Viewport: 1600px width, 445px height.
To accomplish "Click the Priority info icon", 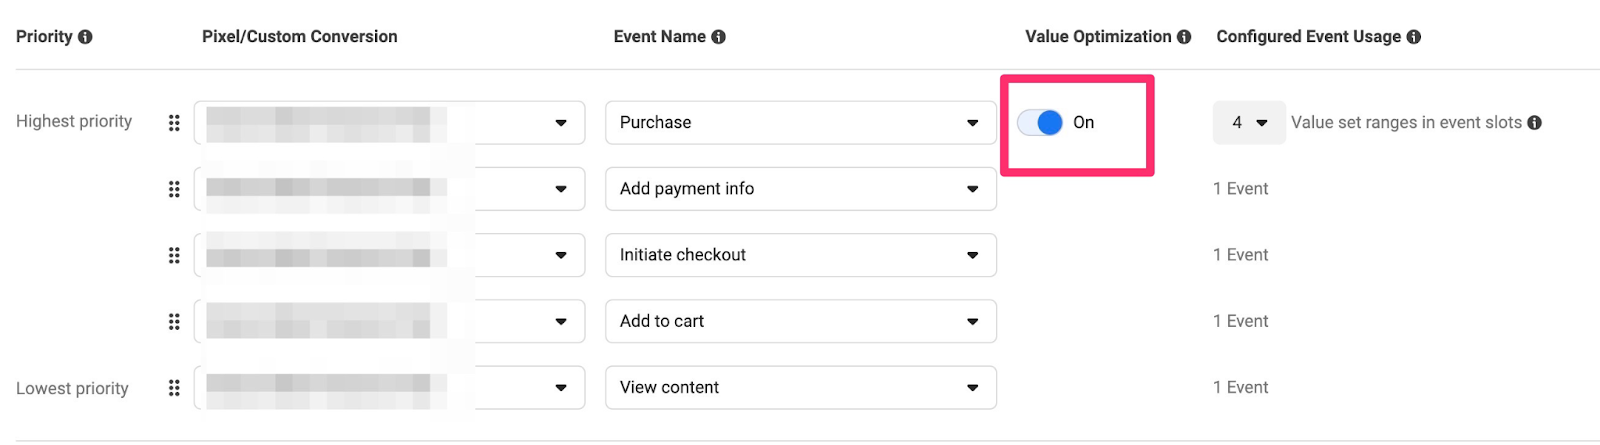I will click(x=85, y=37).
